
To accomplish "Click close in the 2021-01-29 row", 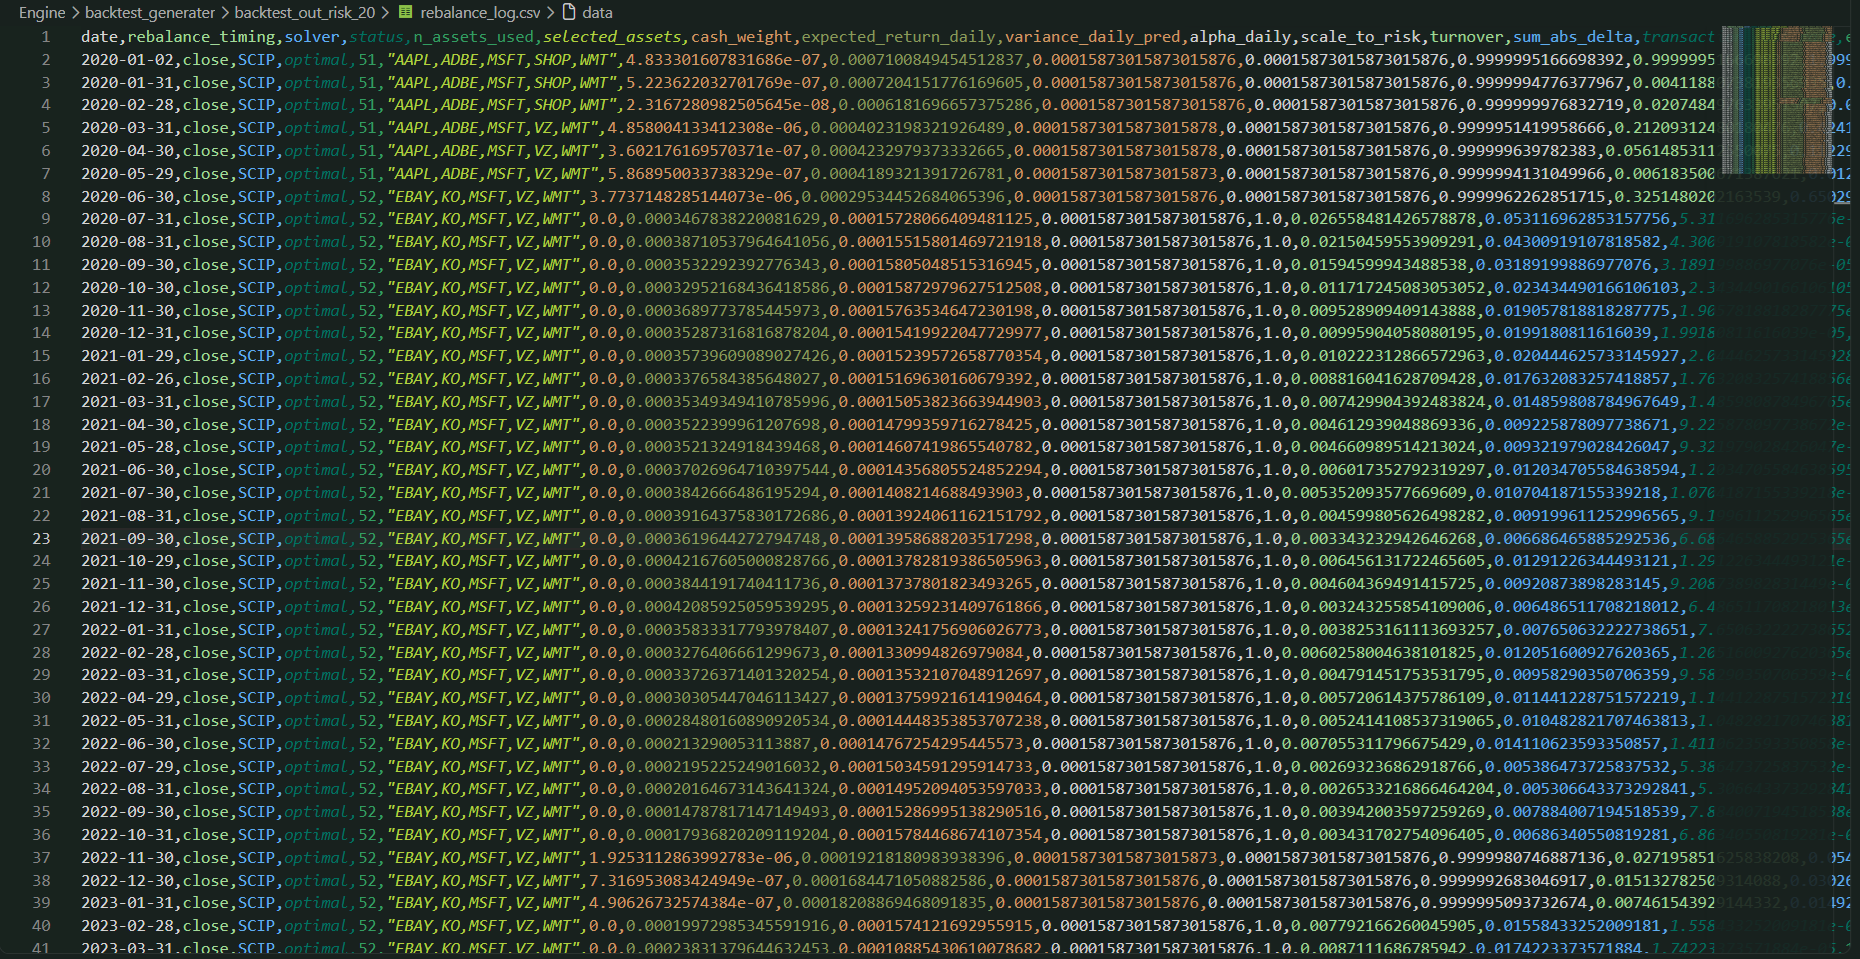I will [x=205, y=355].
